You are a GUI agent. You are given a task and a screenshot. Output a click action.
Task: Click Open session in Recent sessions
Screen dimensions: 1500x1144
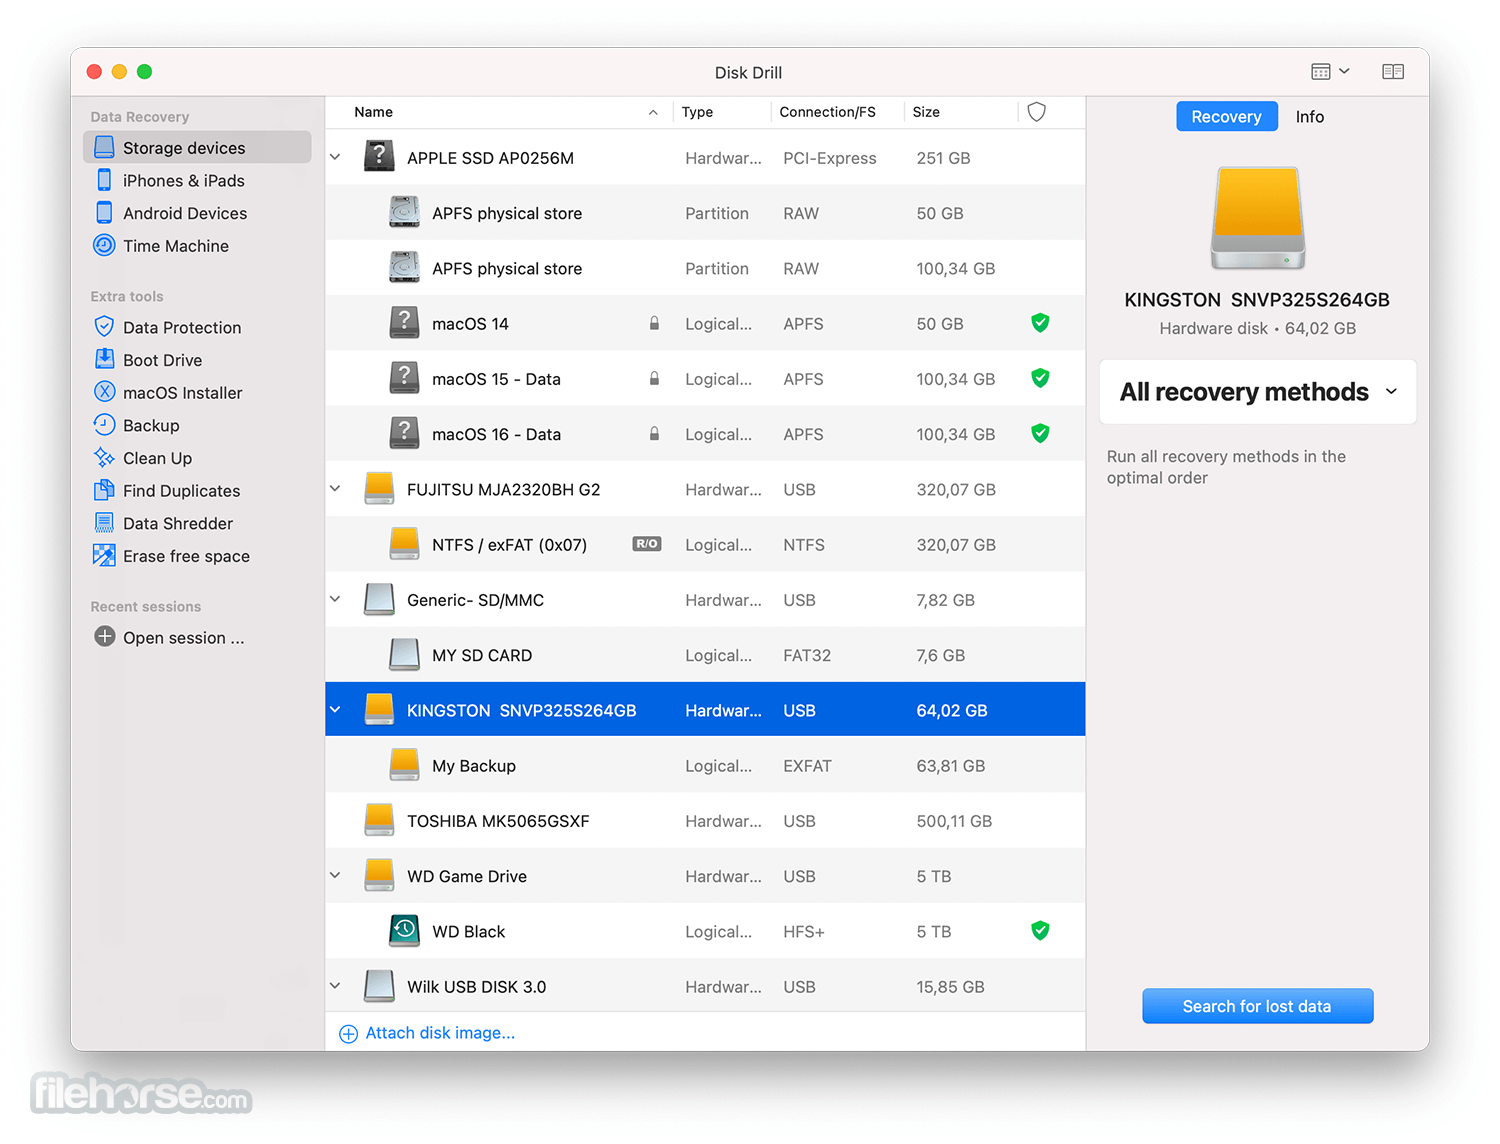click(184, 638)
